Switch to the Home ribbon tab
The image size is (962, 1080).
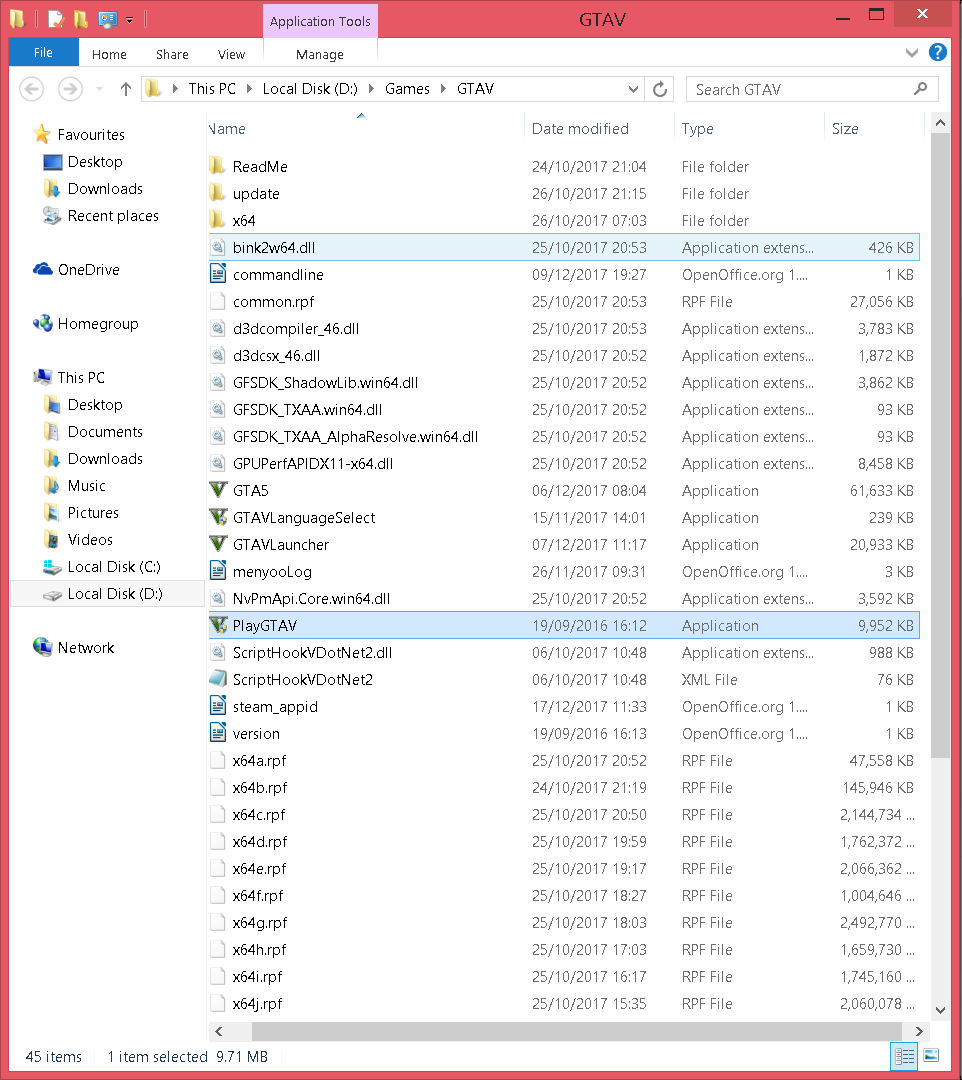[109, 54]
